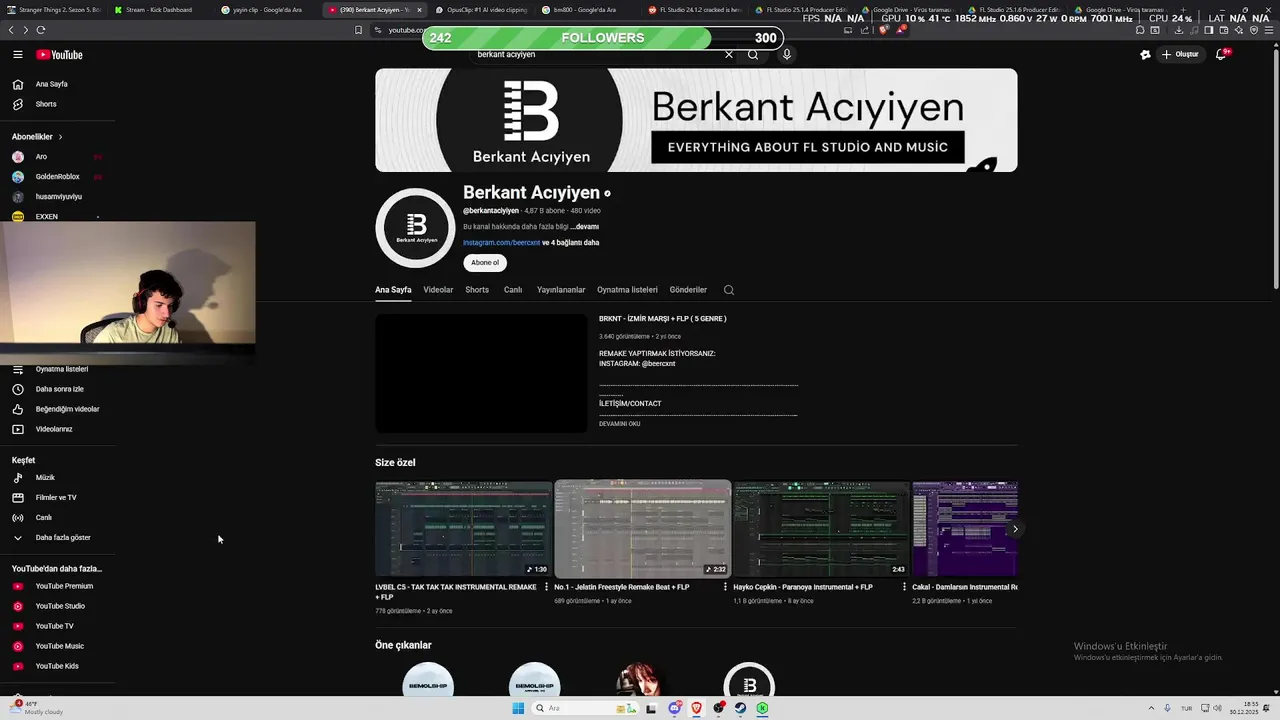Show next videos in Size özel carousel
1280x720 pixels.
pos(1015,529)
